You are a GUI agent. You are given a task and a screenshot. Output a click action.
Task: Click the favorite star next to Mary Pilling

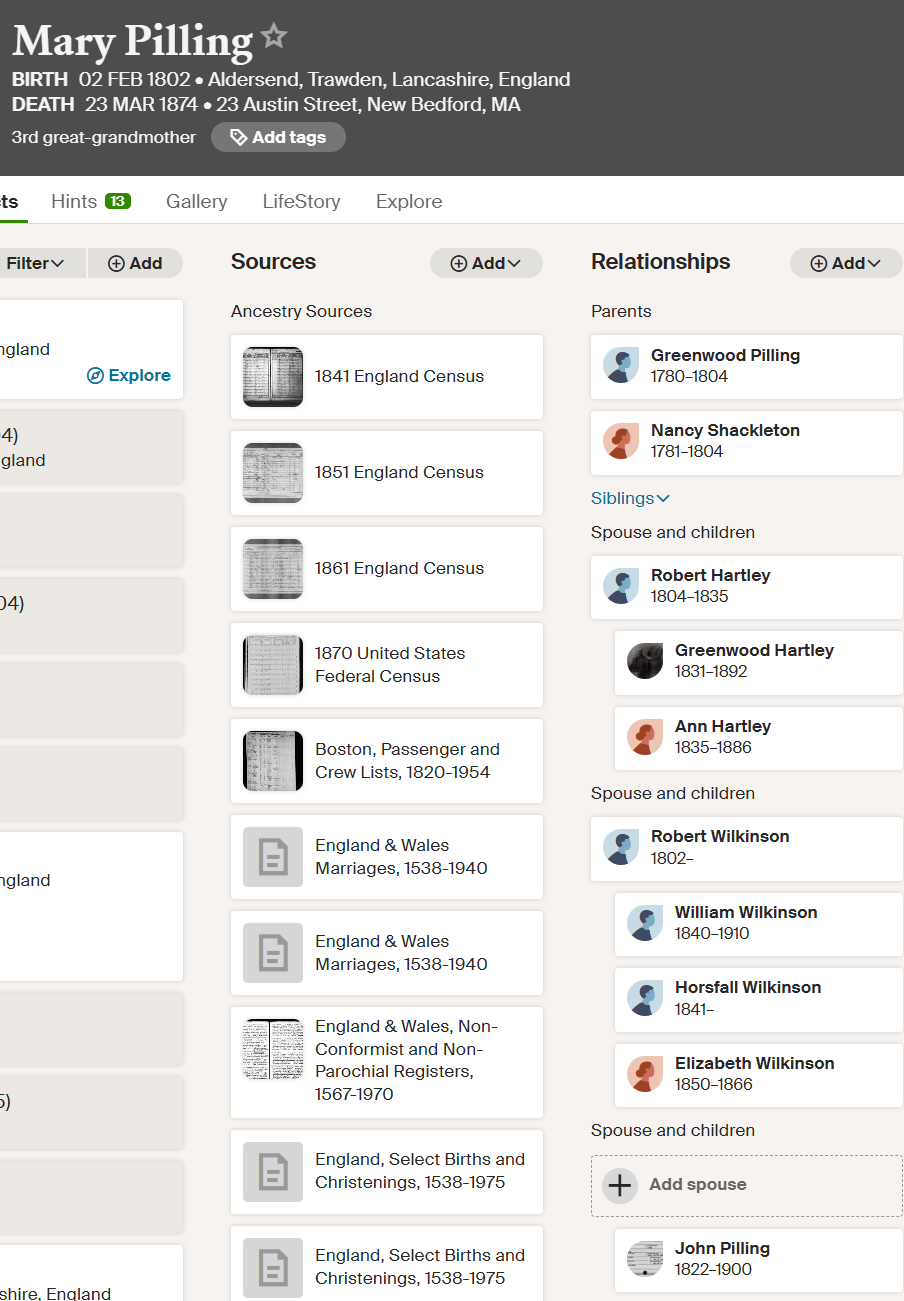pos(274,37)
